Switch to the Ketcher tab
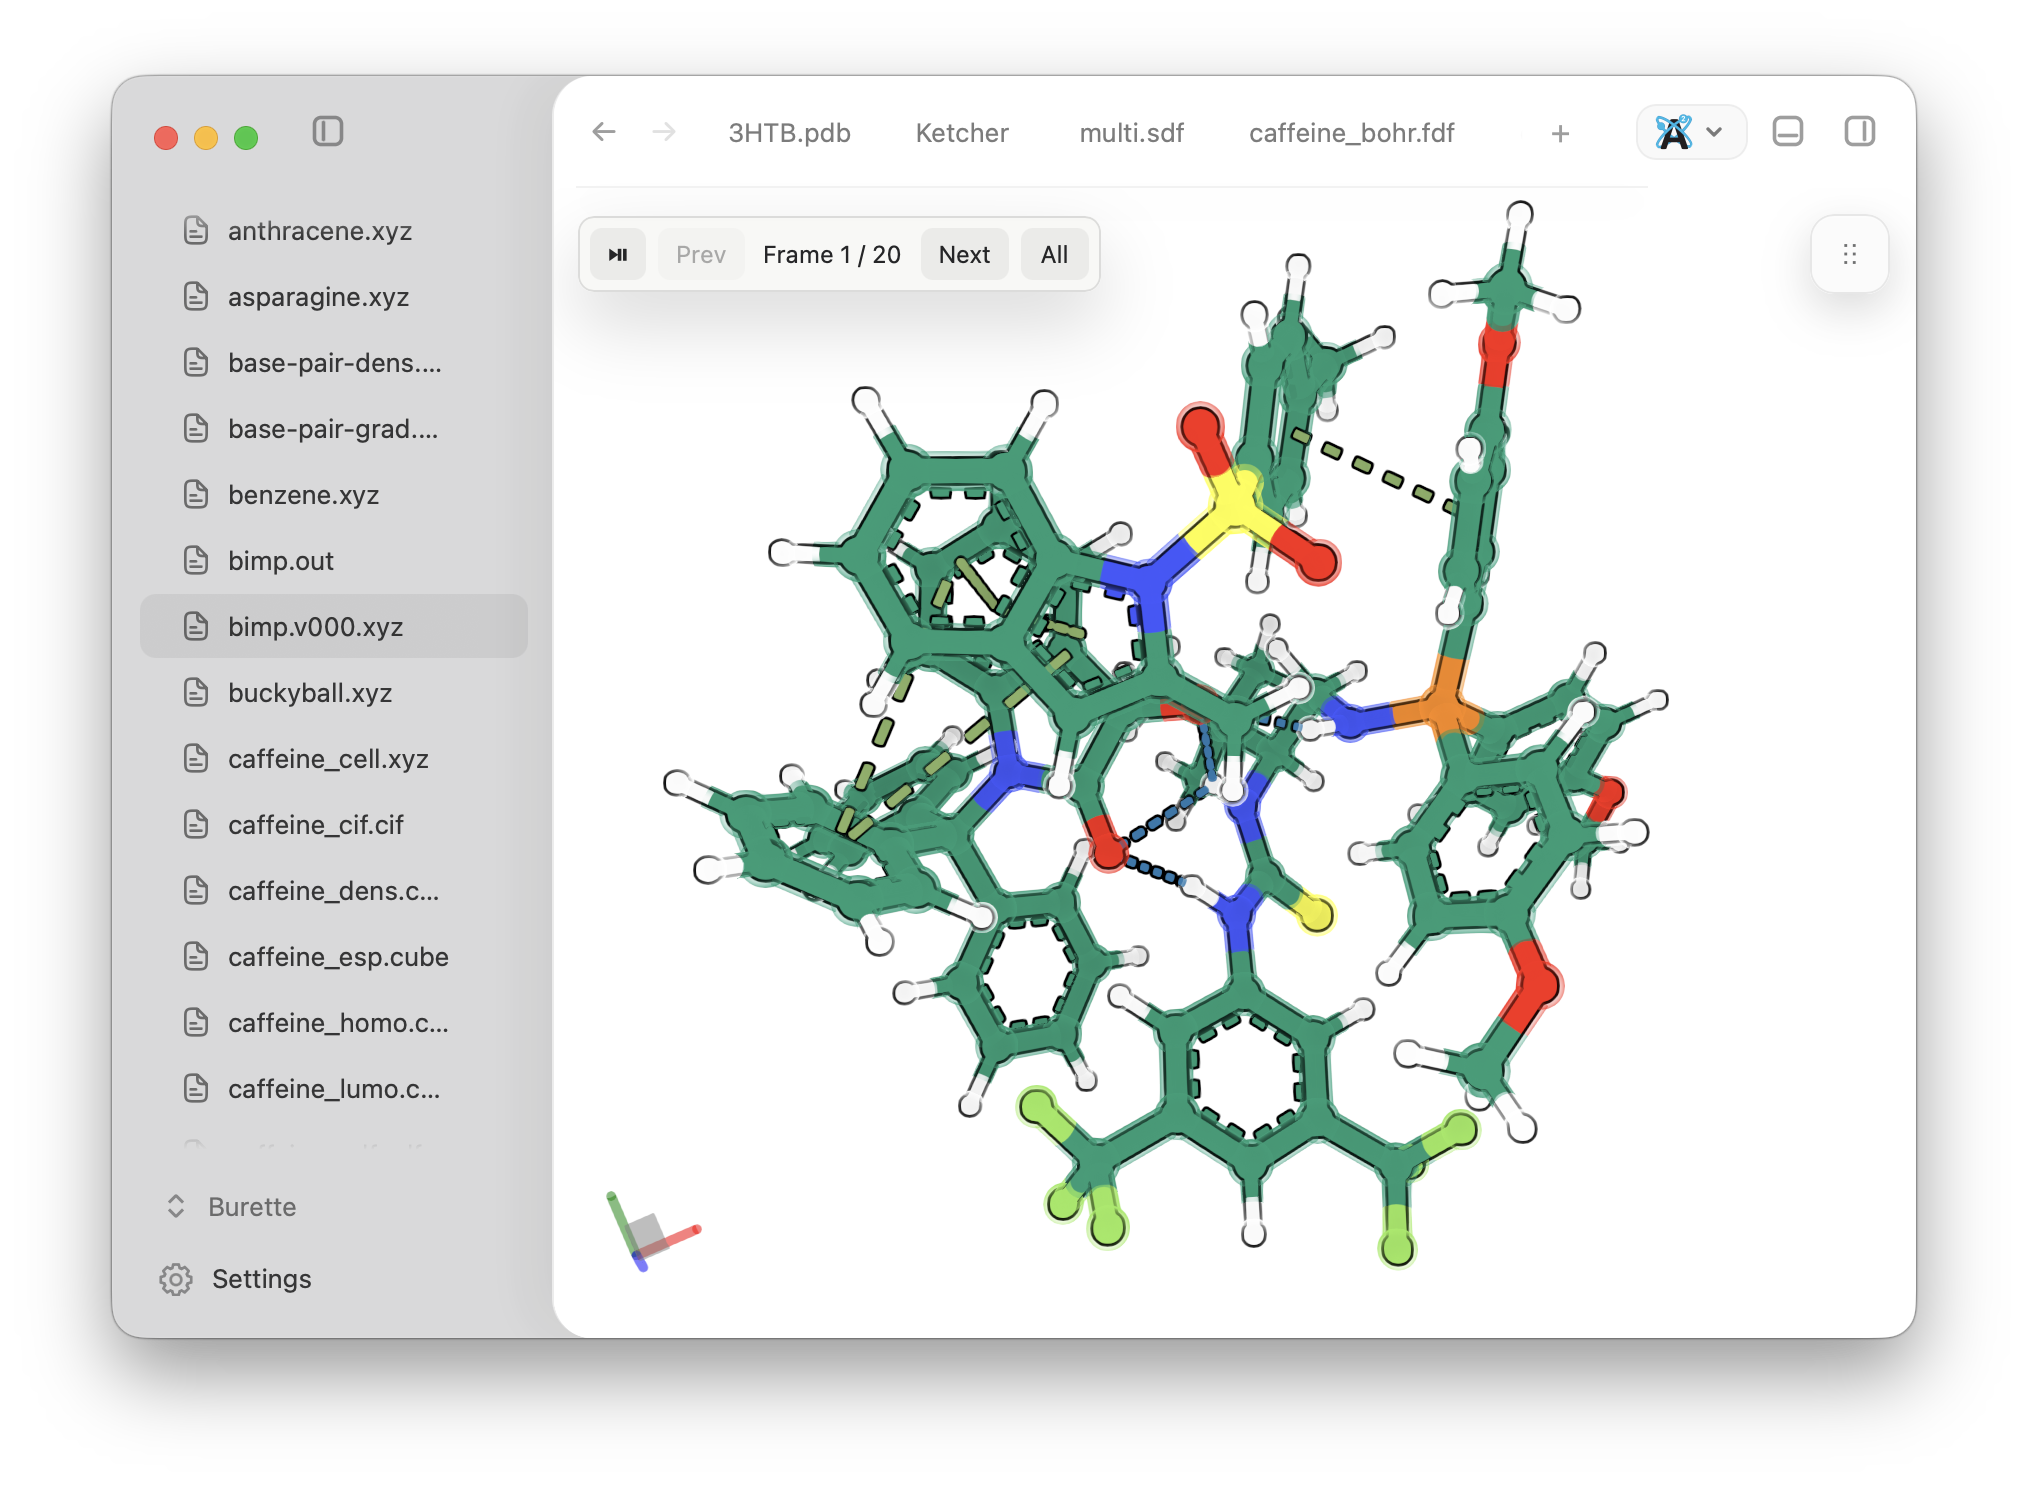The image size is (2028, 1486). pyautogui.click(x=962, y=133)
